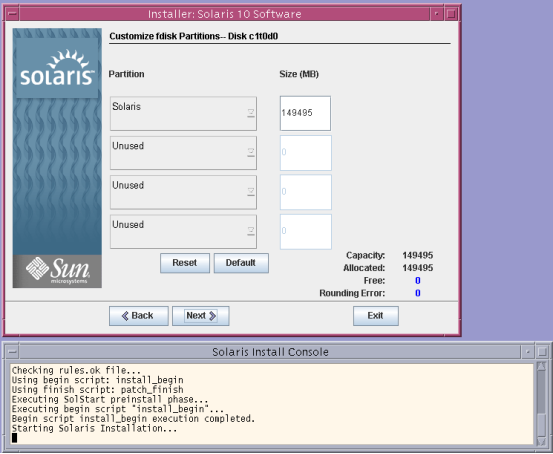553x454 pixels.
Task: Click 'Begin script install_begin execution completed.' line
Action: (x=133, y=419)
